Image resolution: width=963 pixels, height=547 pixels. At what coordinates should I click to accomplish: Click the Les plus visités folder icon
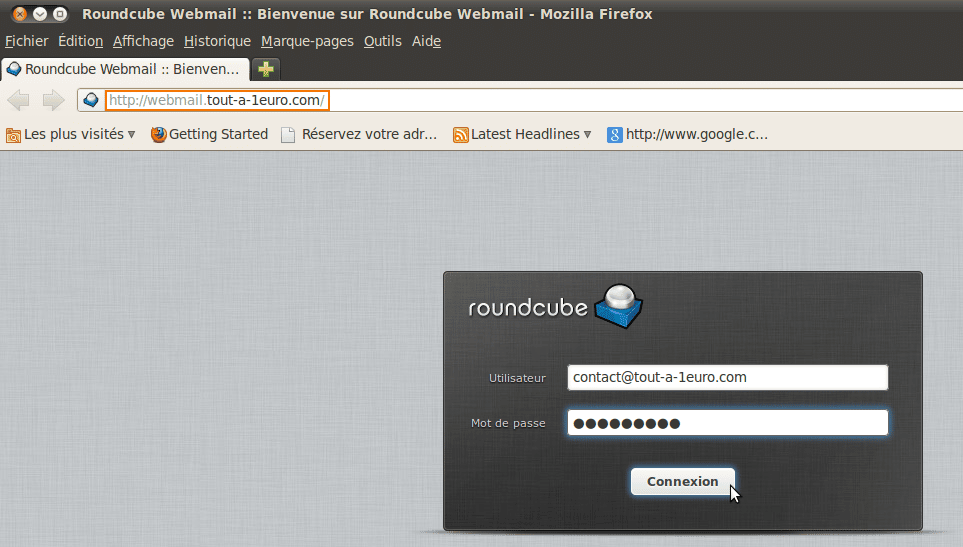point(14,135)
